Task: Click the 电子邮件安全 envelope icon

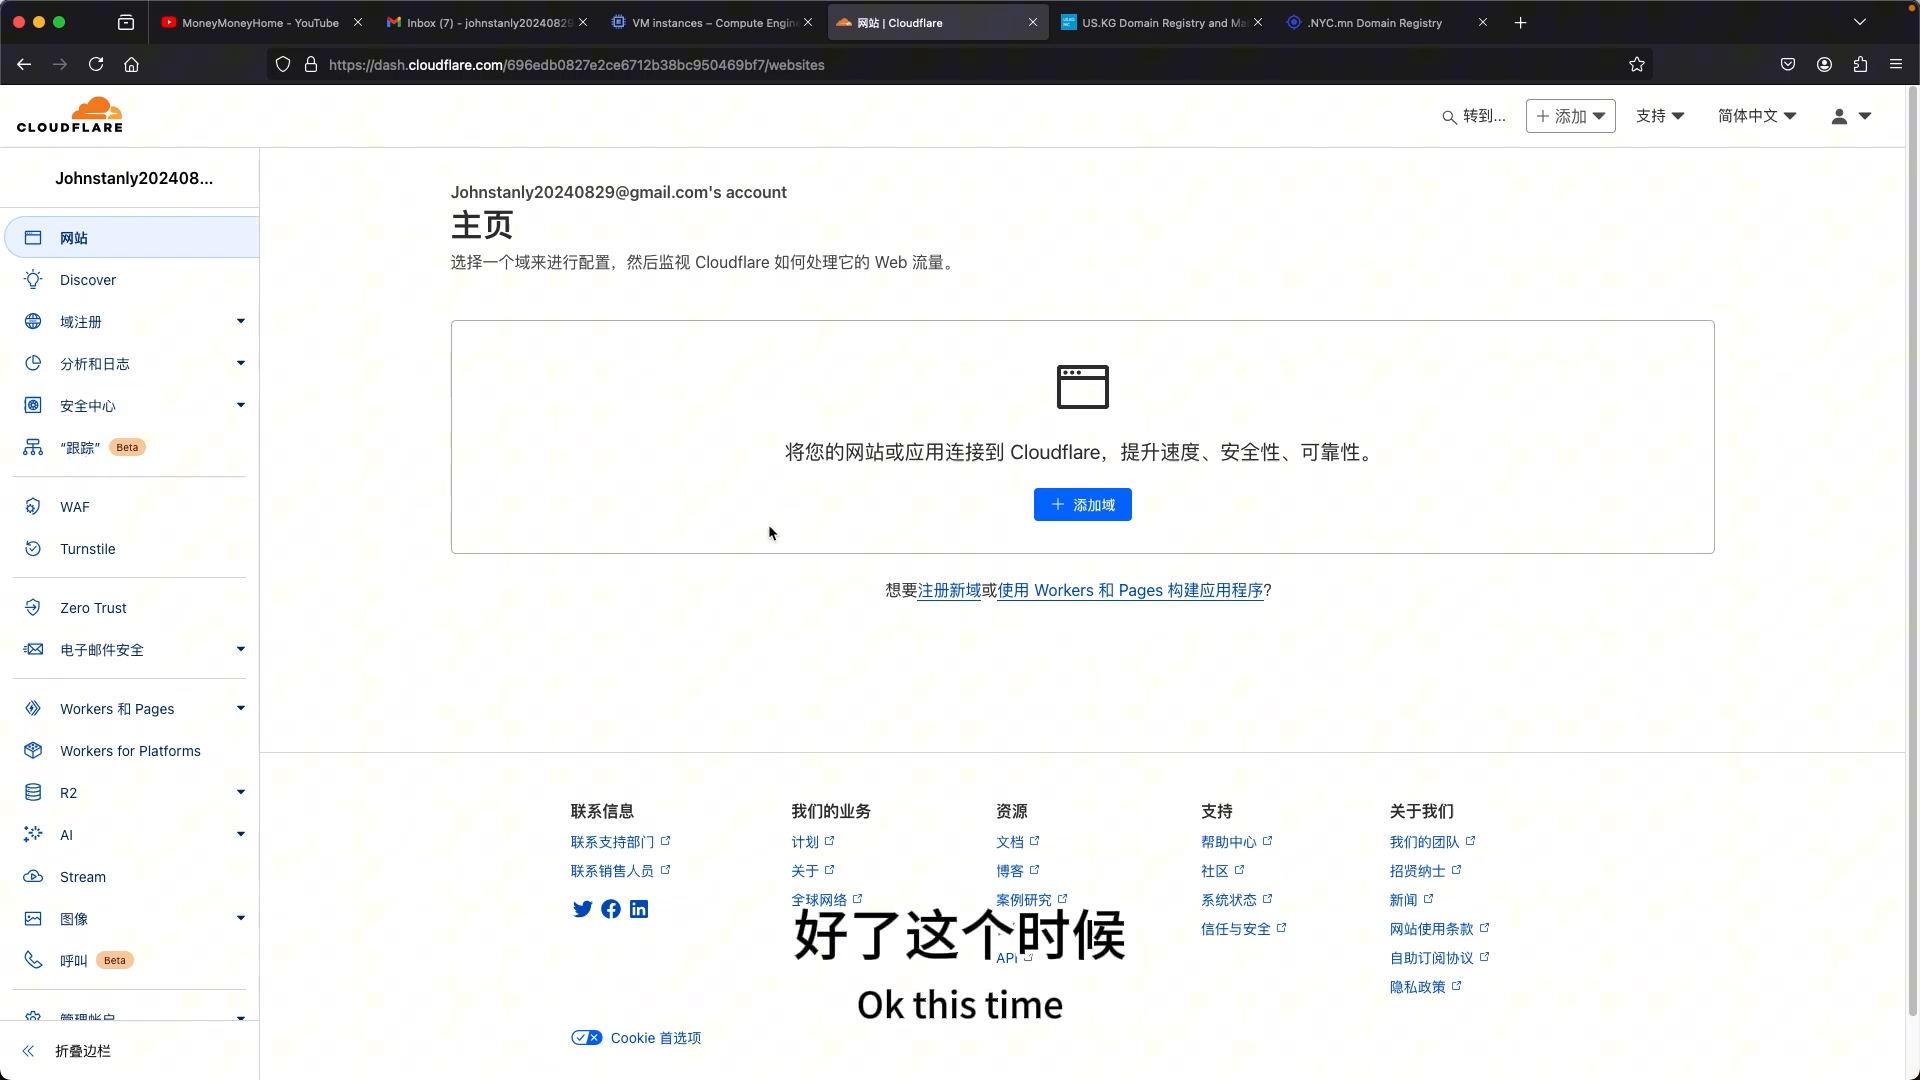Action: (x=33, y=650)
